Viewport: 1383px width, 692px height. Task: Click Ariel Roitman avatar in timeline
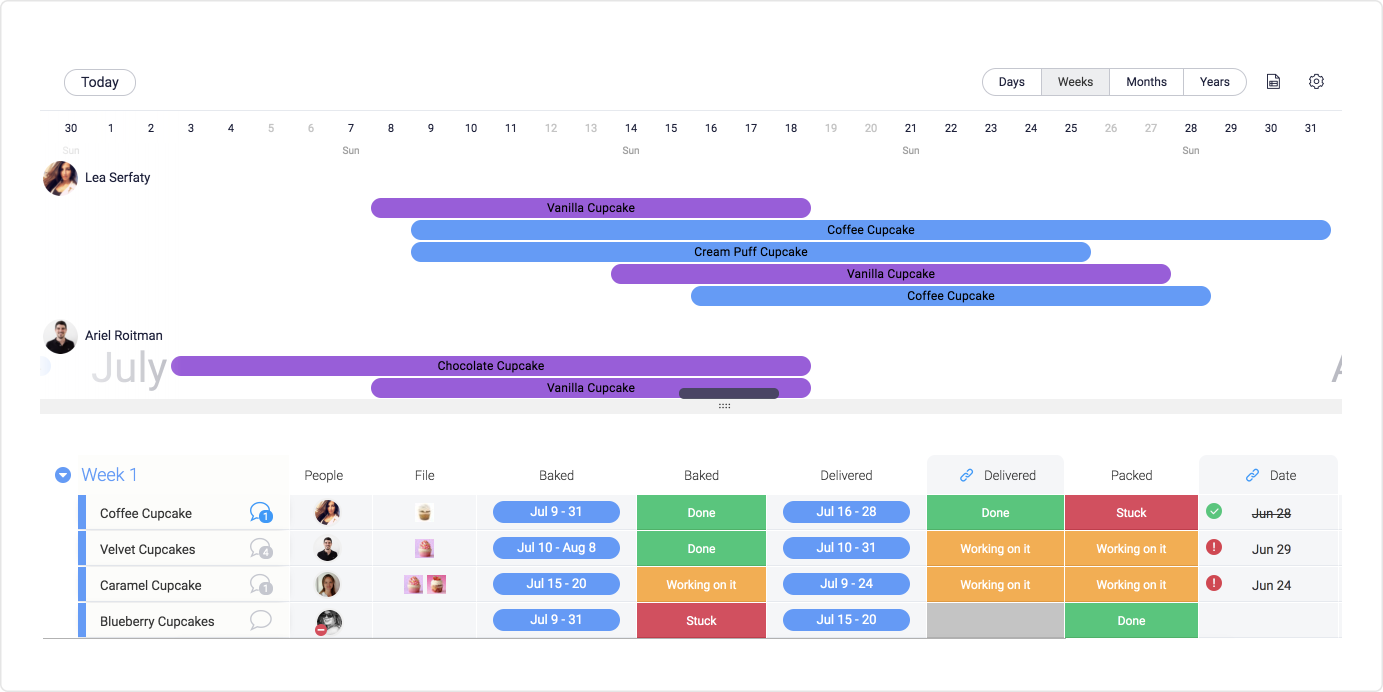pyautogui.click(x=61, y=337)
